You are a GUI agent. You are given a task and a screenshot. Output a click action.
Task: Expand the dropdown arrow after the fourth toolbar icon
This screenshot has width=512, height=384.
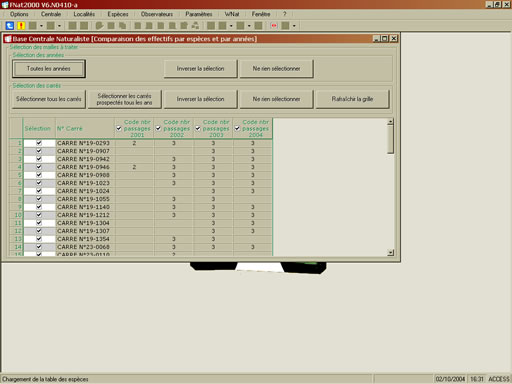click(59, 26)
